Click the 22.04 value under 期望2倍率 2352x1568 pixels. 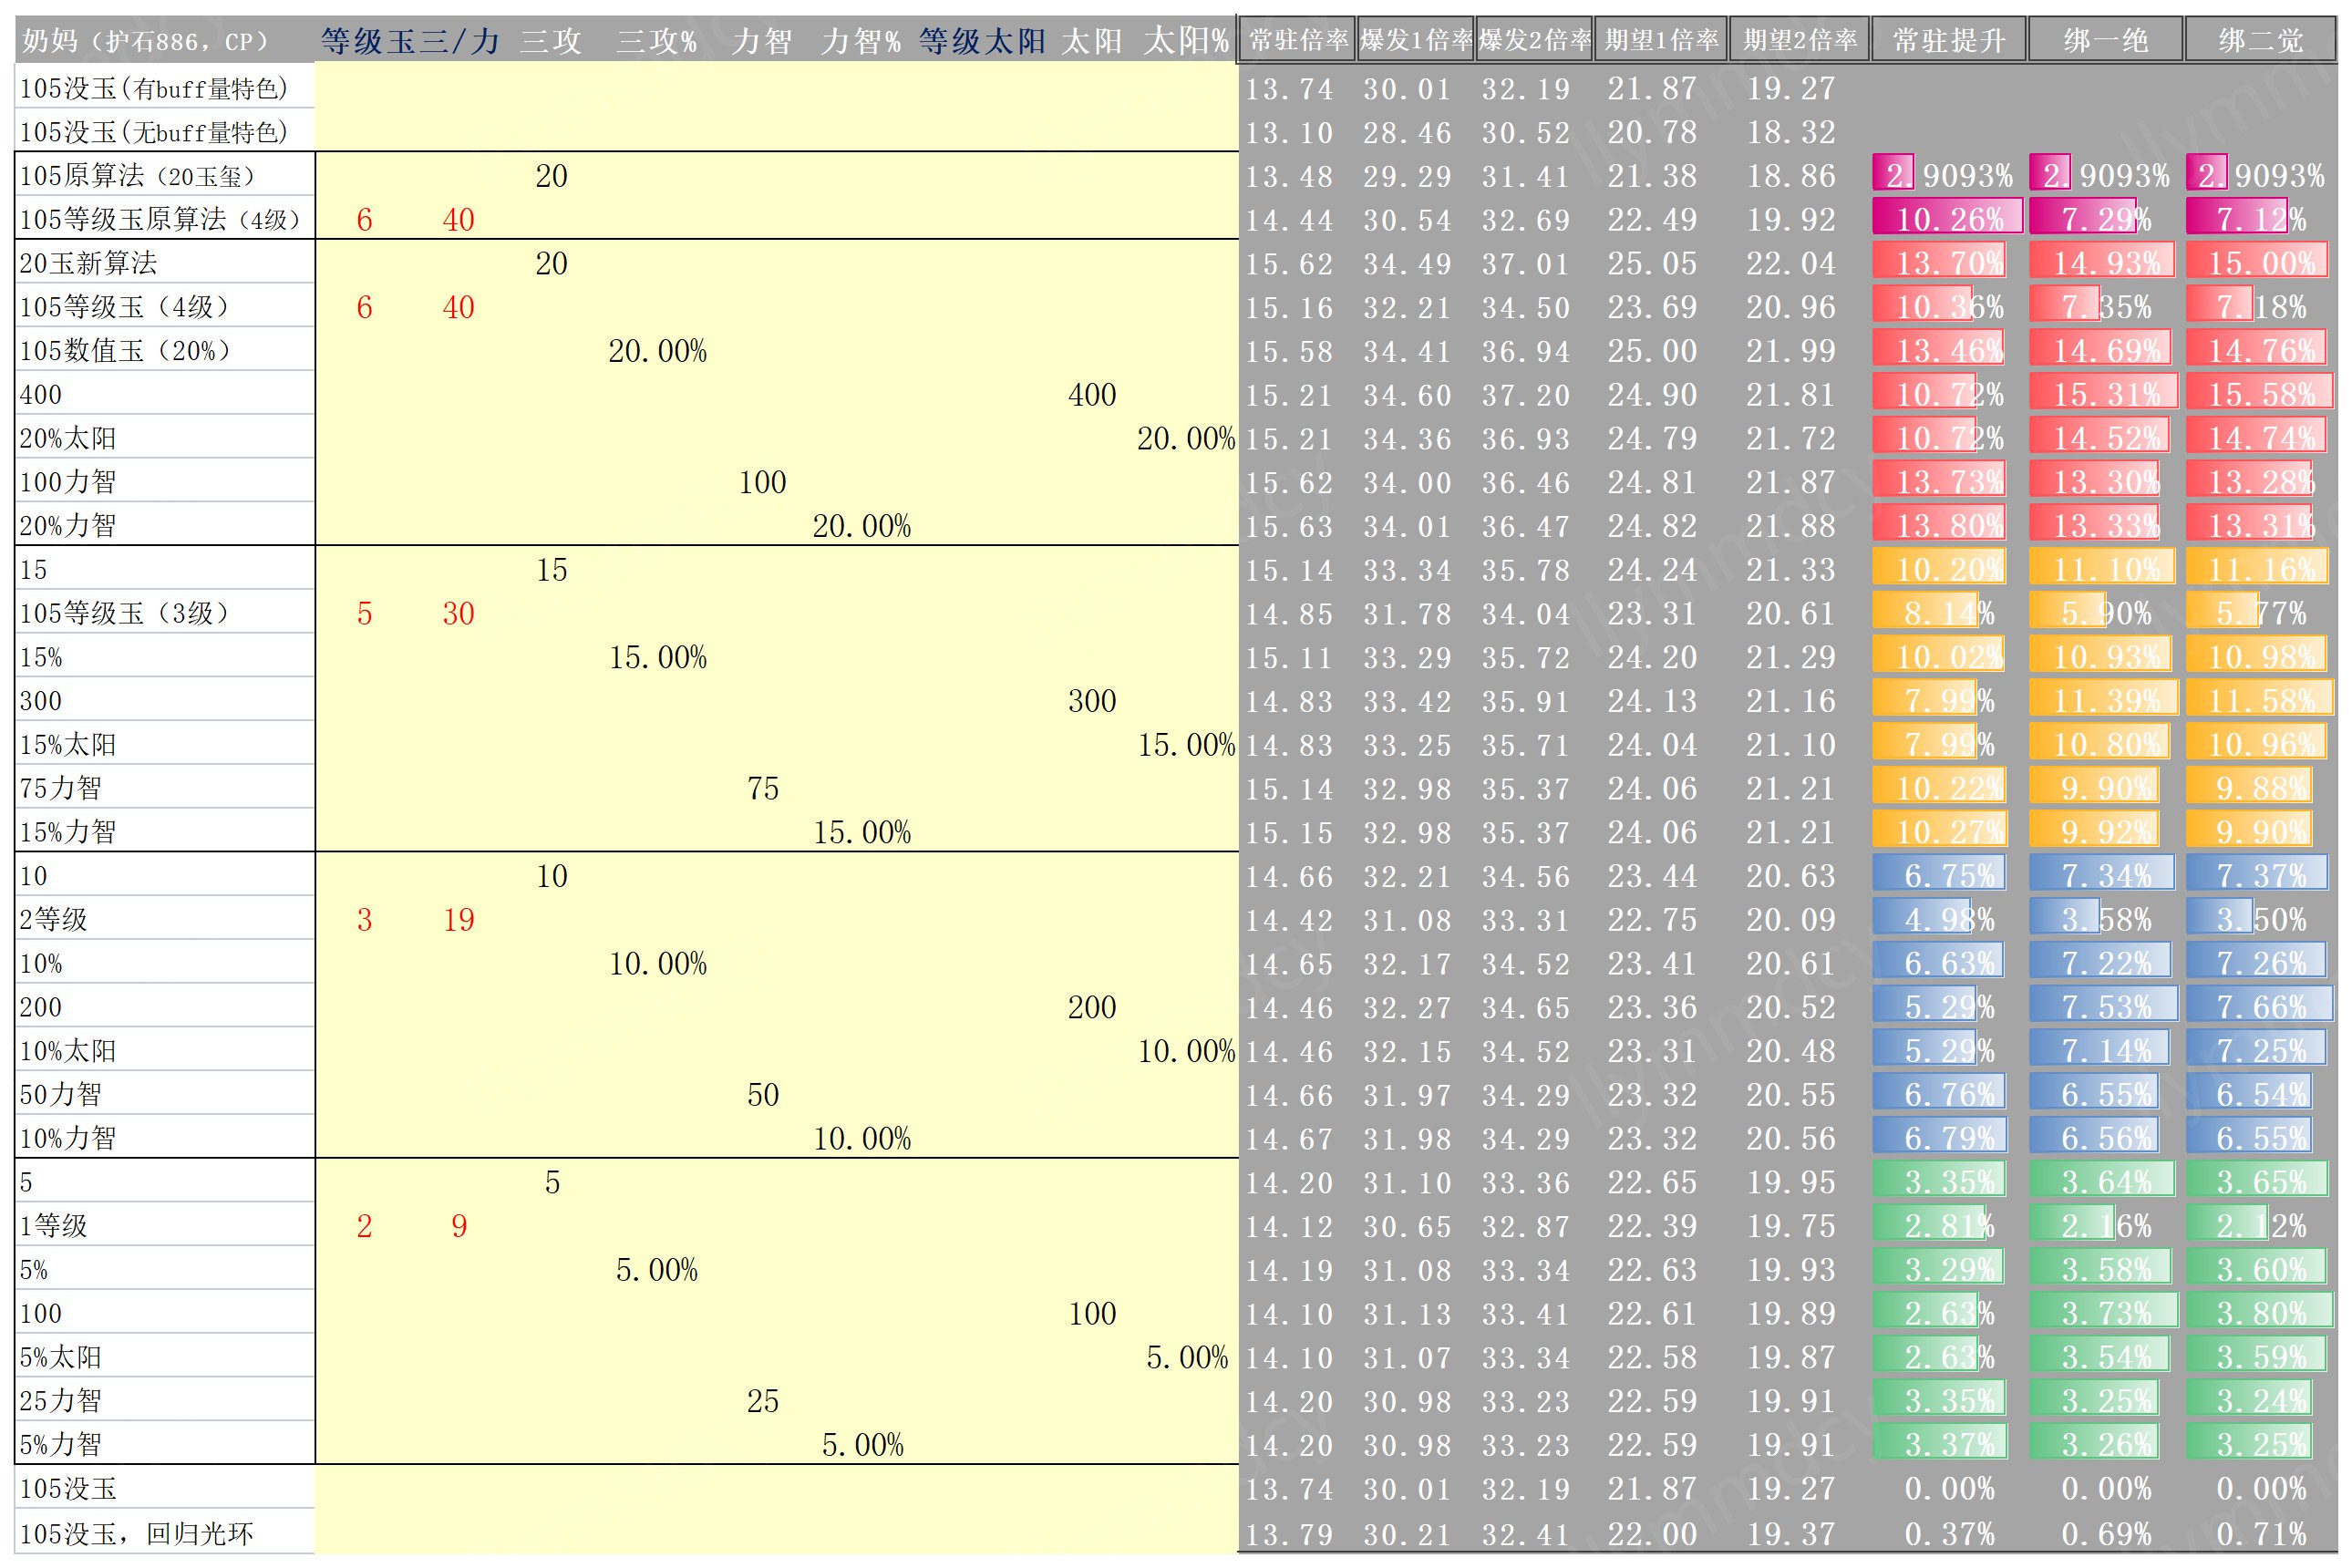pyautogui.click(x=1791, y=264)
